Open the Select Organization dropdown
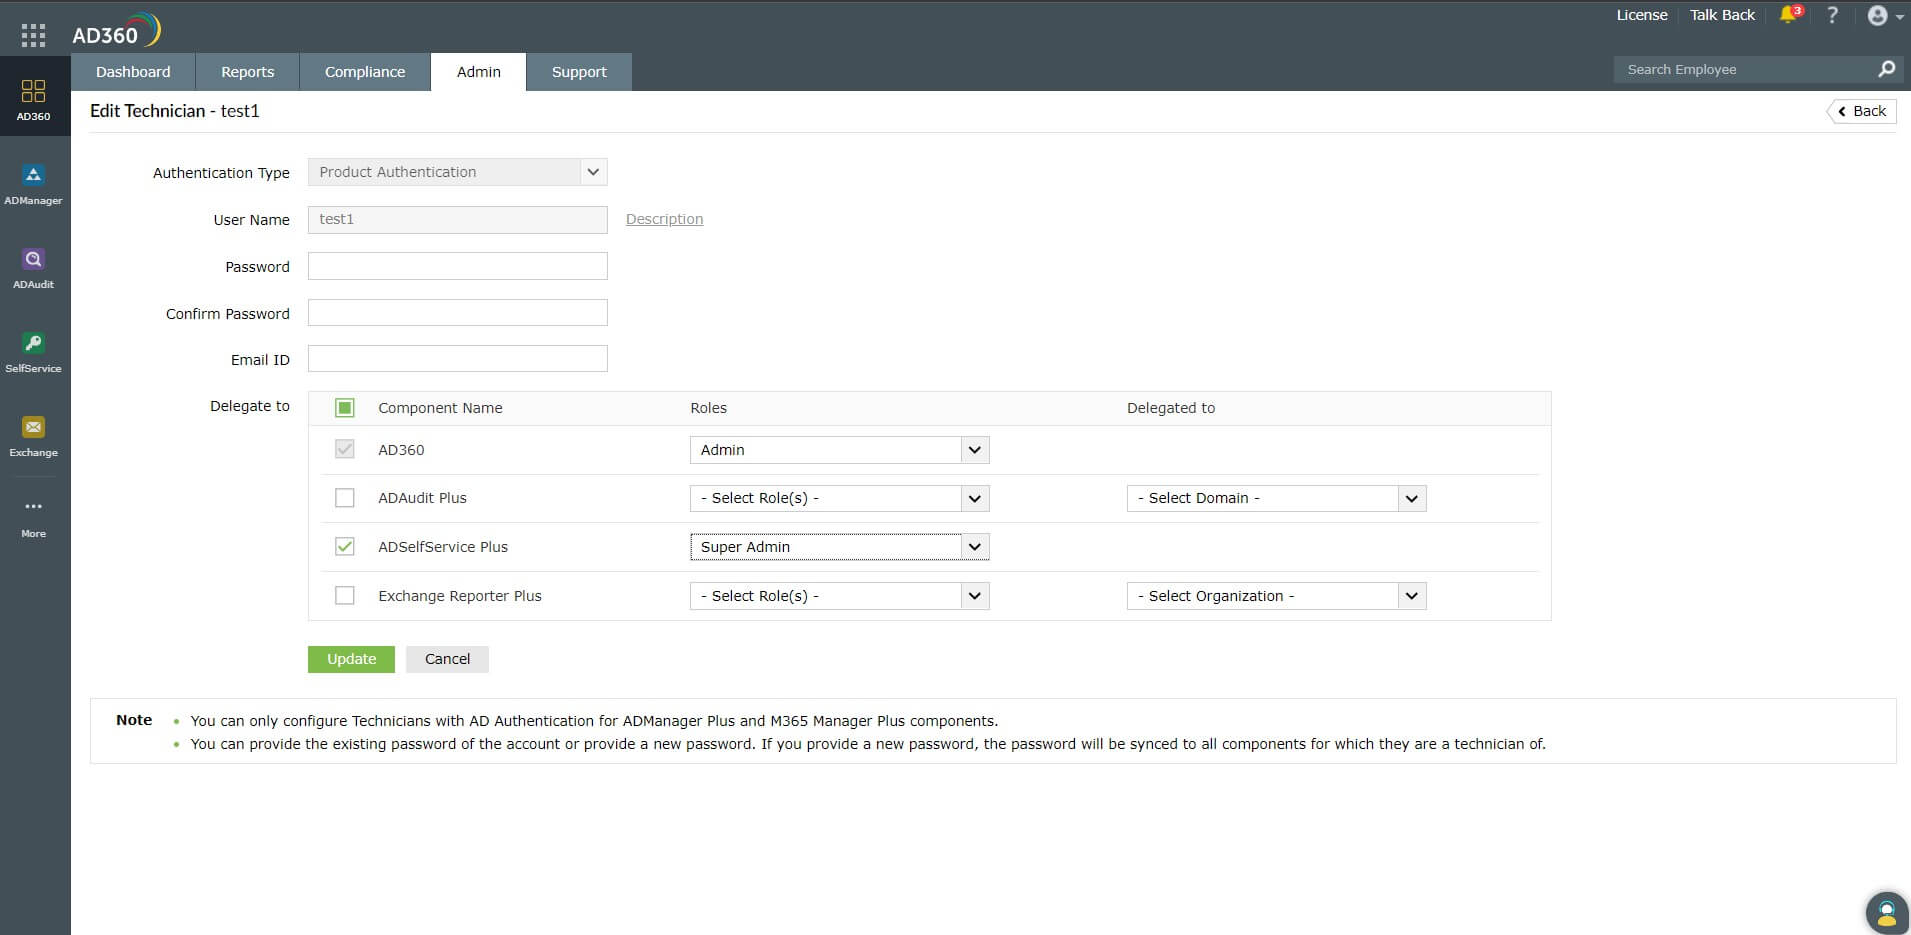This screenshot has height=935, width=1911. point(1275,596)
